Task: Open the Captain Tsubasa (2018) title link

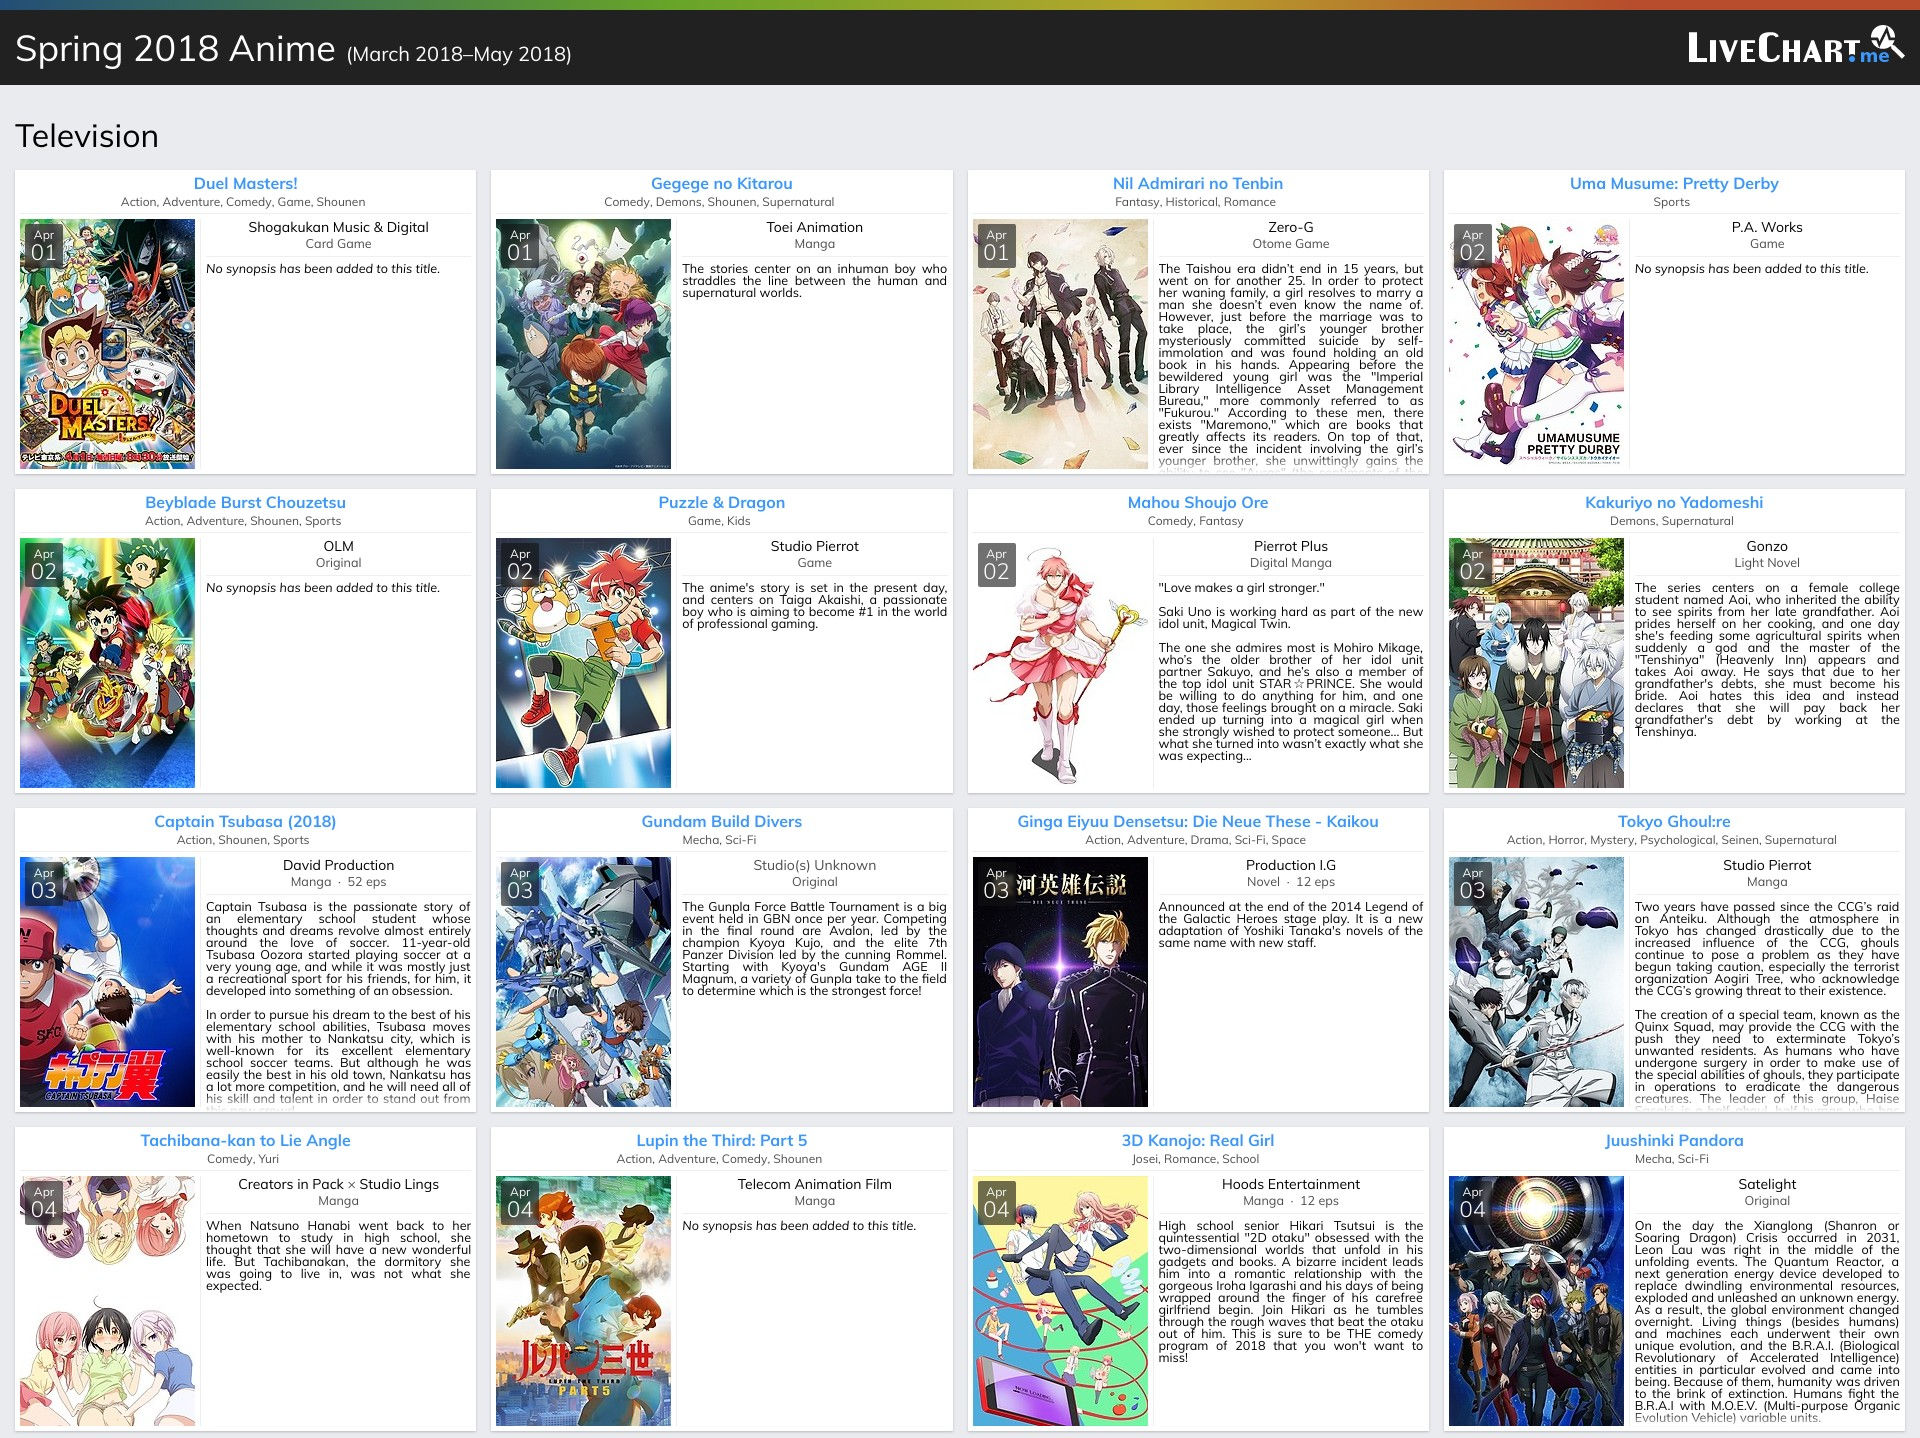Action: pos(245,821)
